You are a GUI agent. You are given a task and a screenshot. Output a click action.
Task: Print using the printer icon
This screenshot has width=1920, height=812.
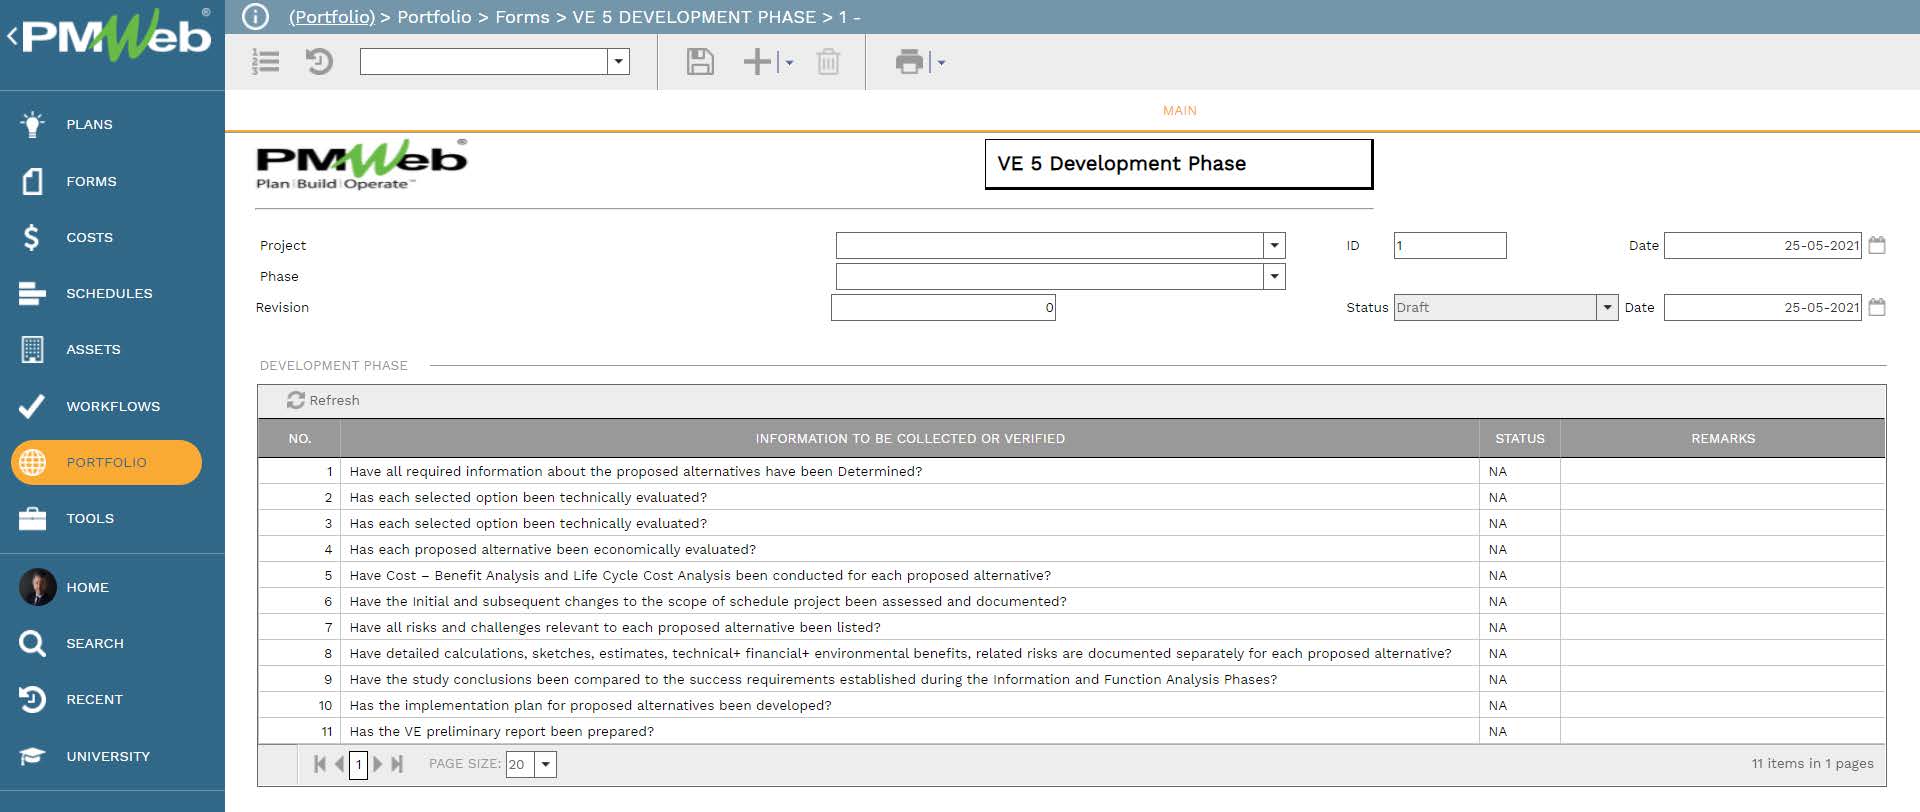click(x=909, y=62)
